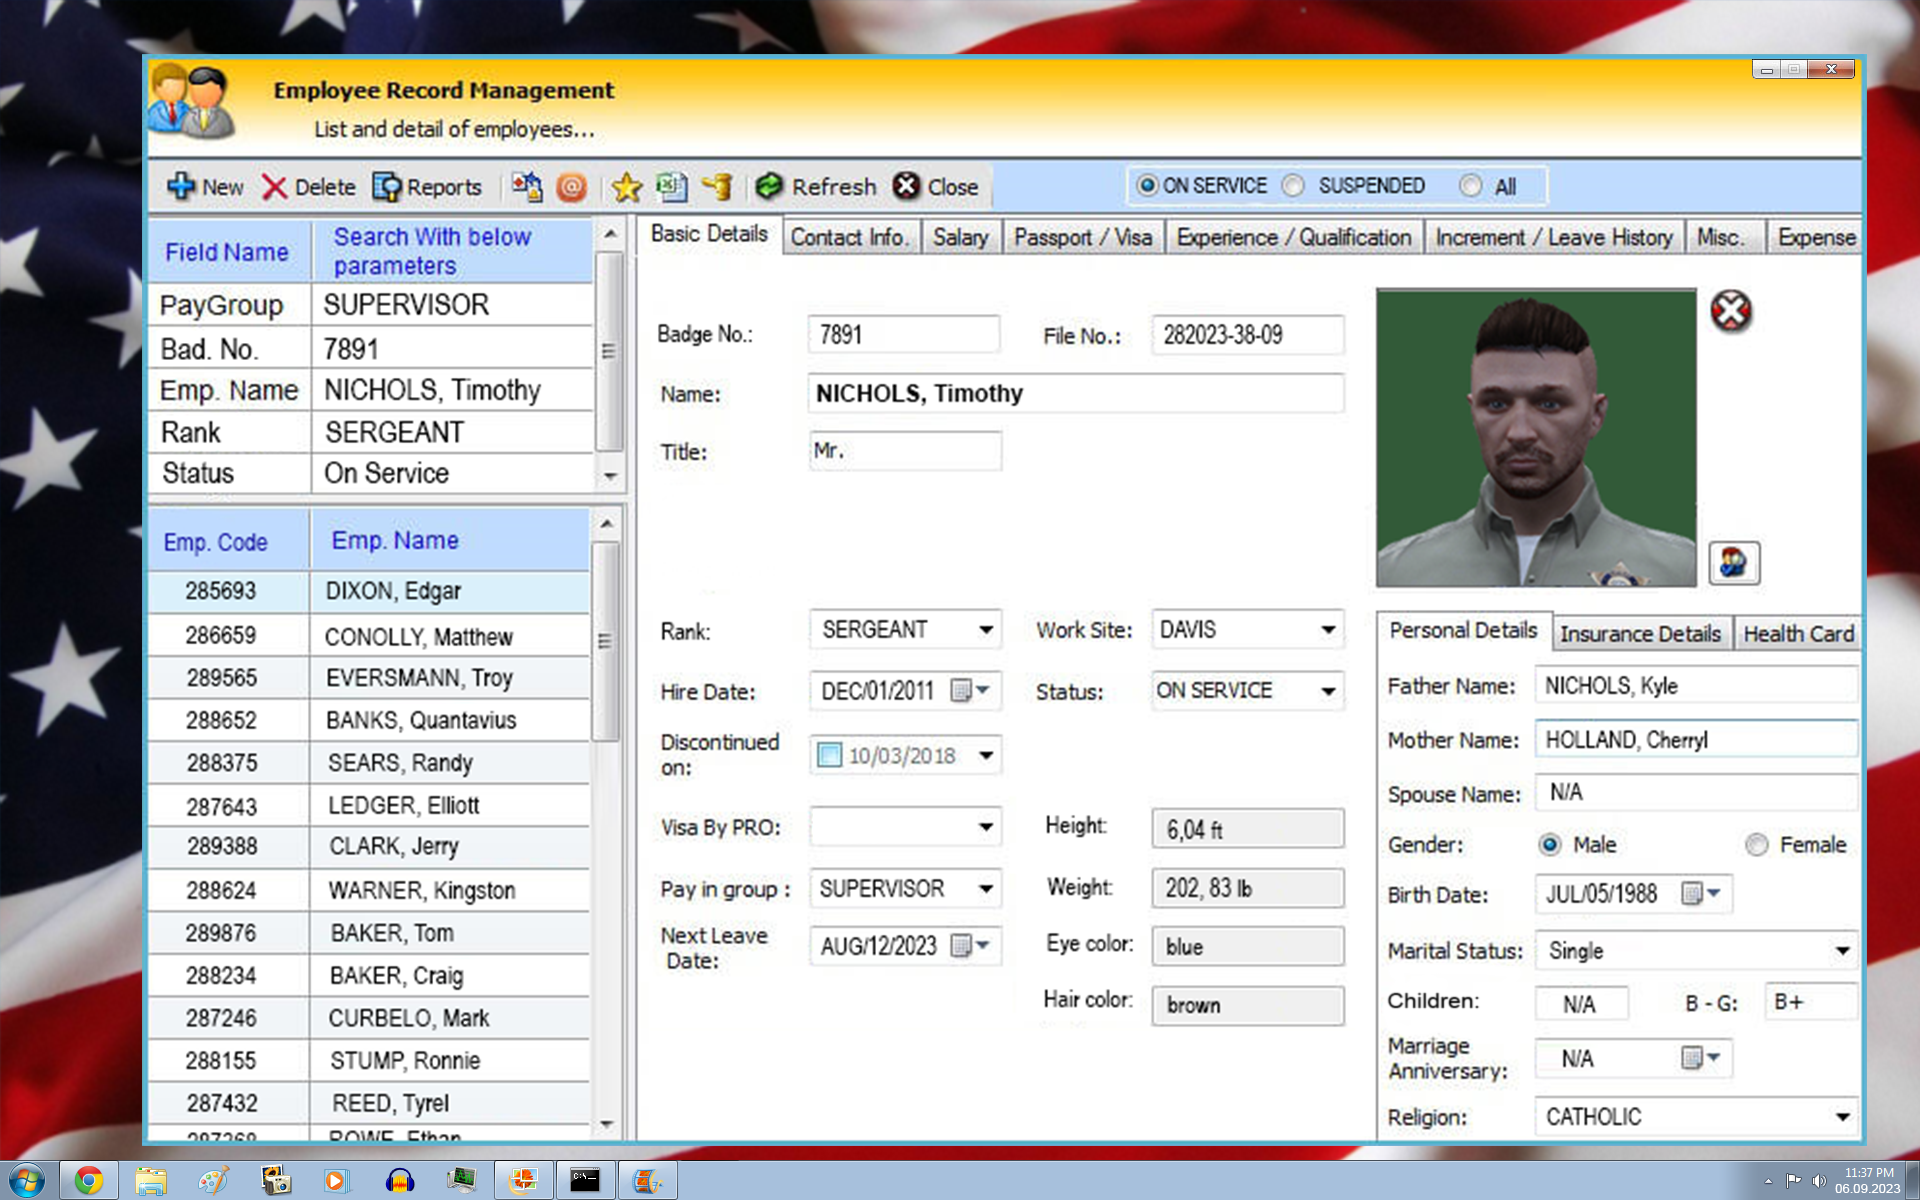
Task: Click the Mother Name input field
Action: point(1696,739)
